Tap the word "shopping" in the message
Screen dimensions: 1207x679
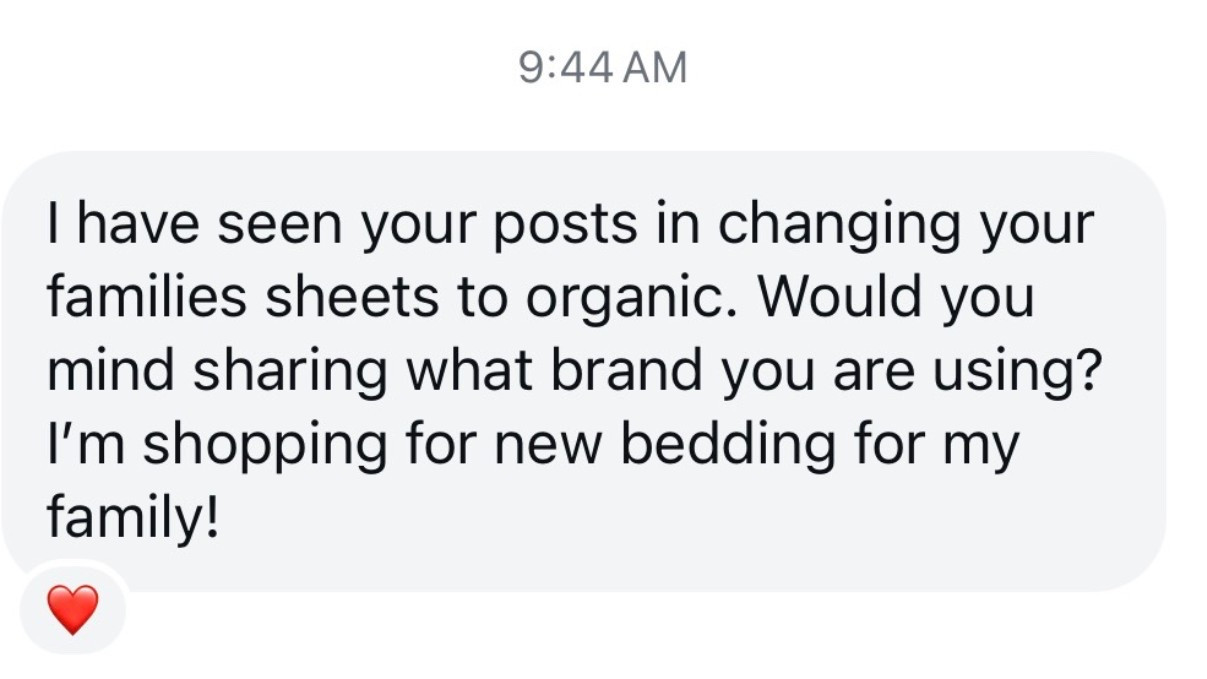point(263,447)
